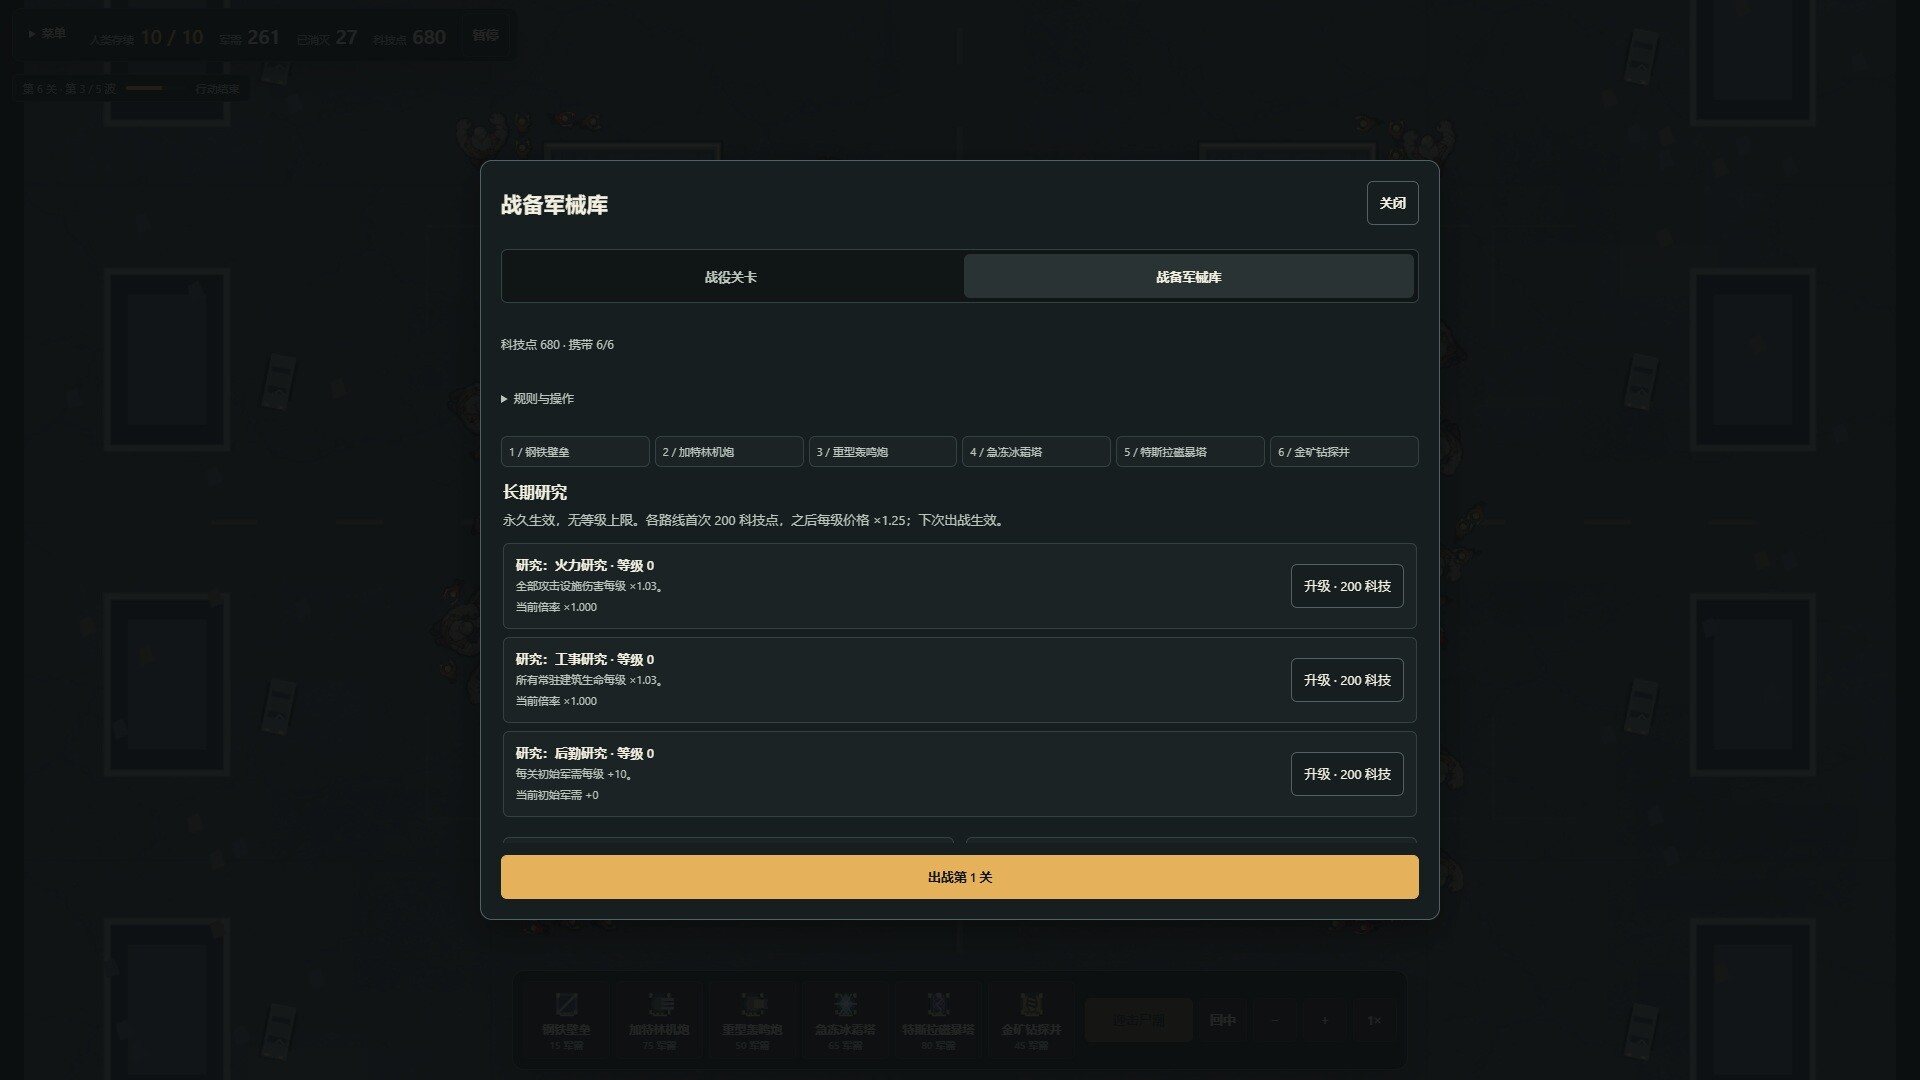This screenshot has width=1920, height=1080.
Task: Click the 战备军械库 dialog title
Action: pyautogui.click(x=554, y=205)
